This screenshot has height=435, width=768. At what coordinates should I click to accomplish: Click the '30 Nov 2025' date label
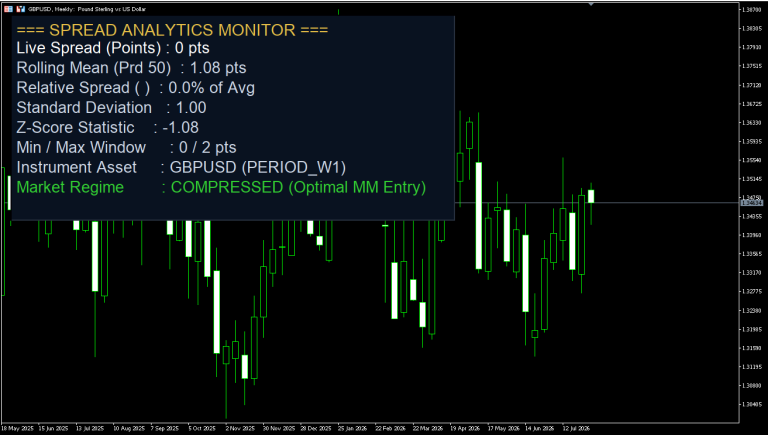pyautogui.click(x=278, y=428)
